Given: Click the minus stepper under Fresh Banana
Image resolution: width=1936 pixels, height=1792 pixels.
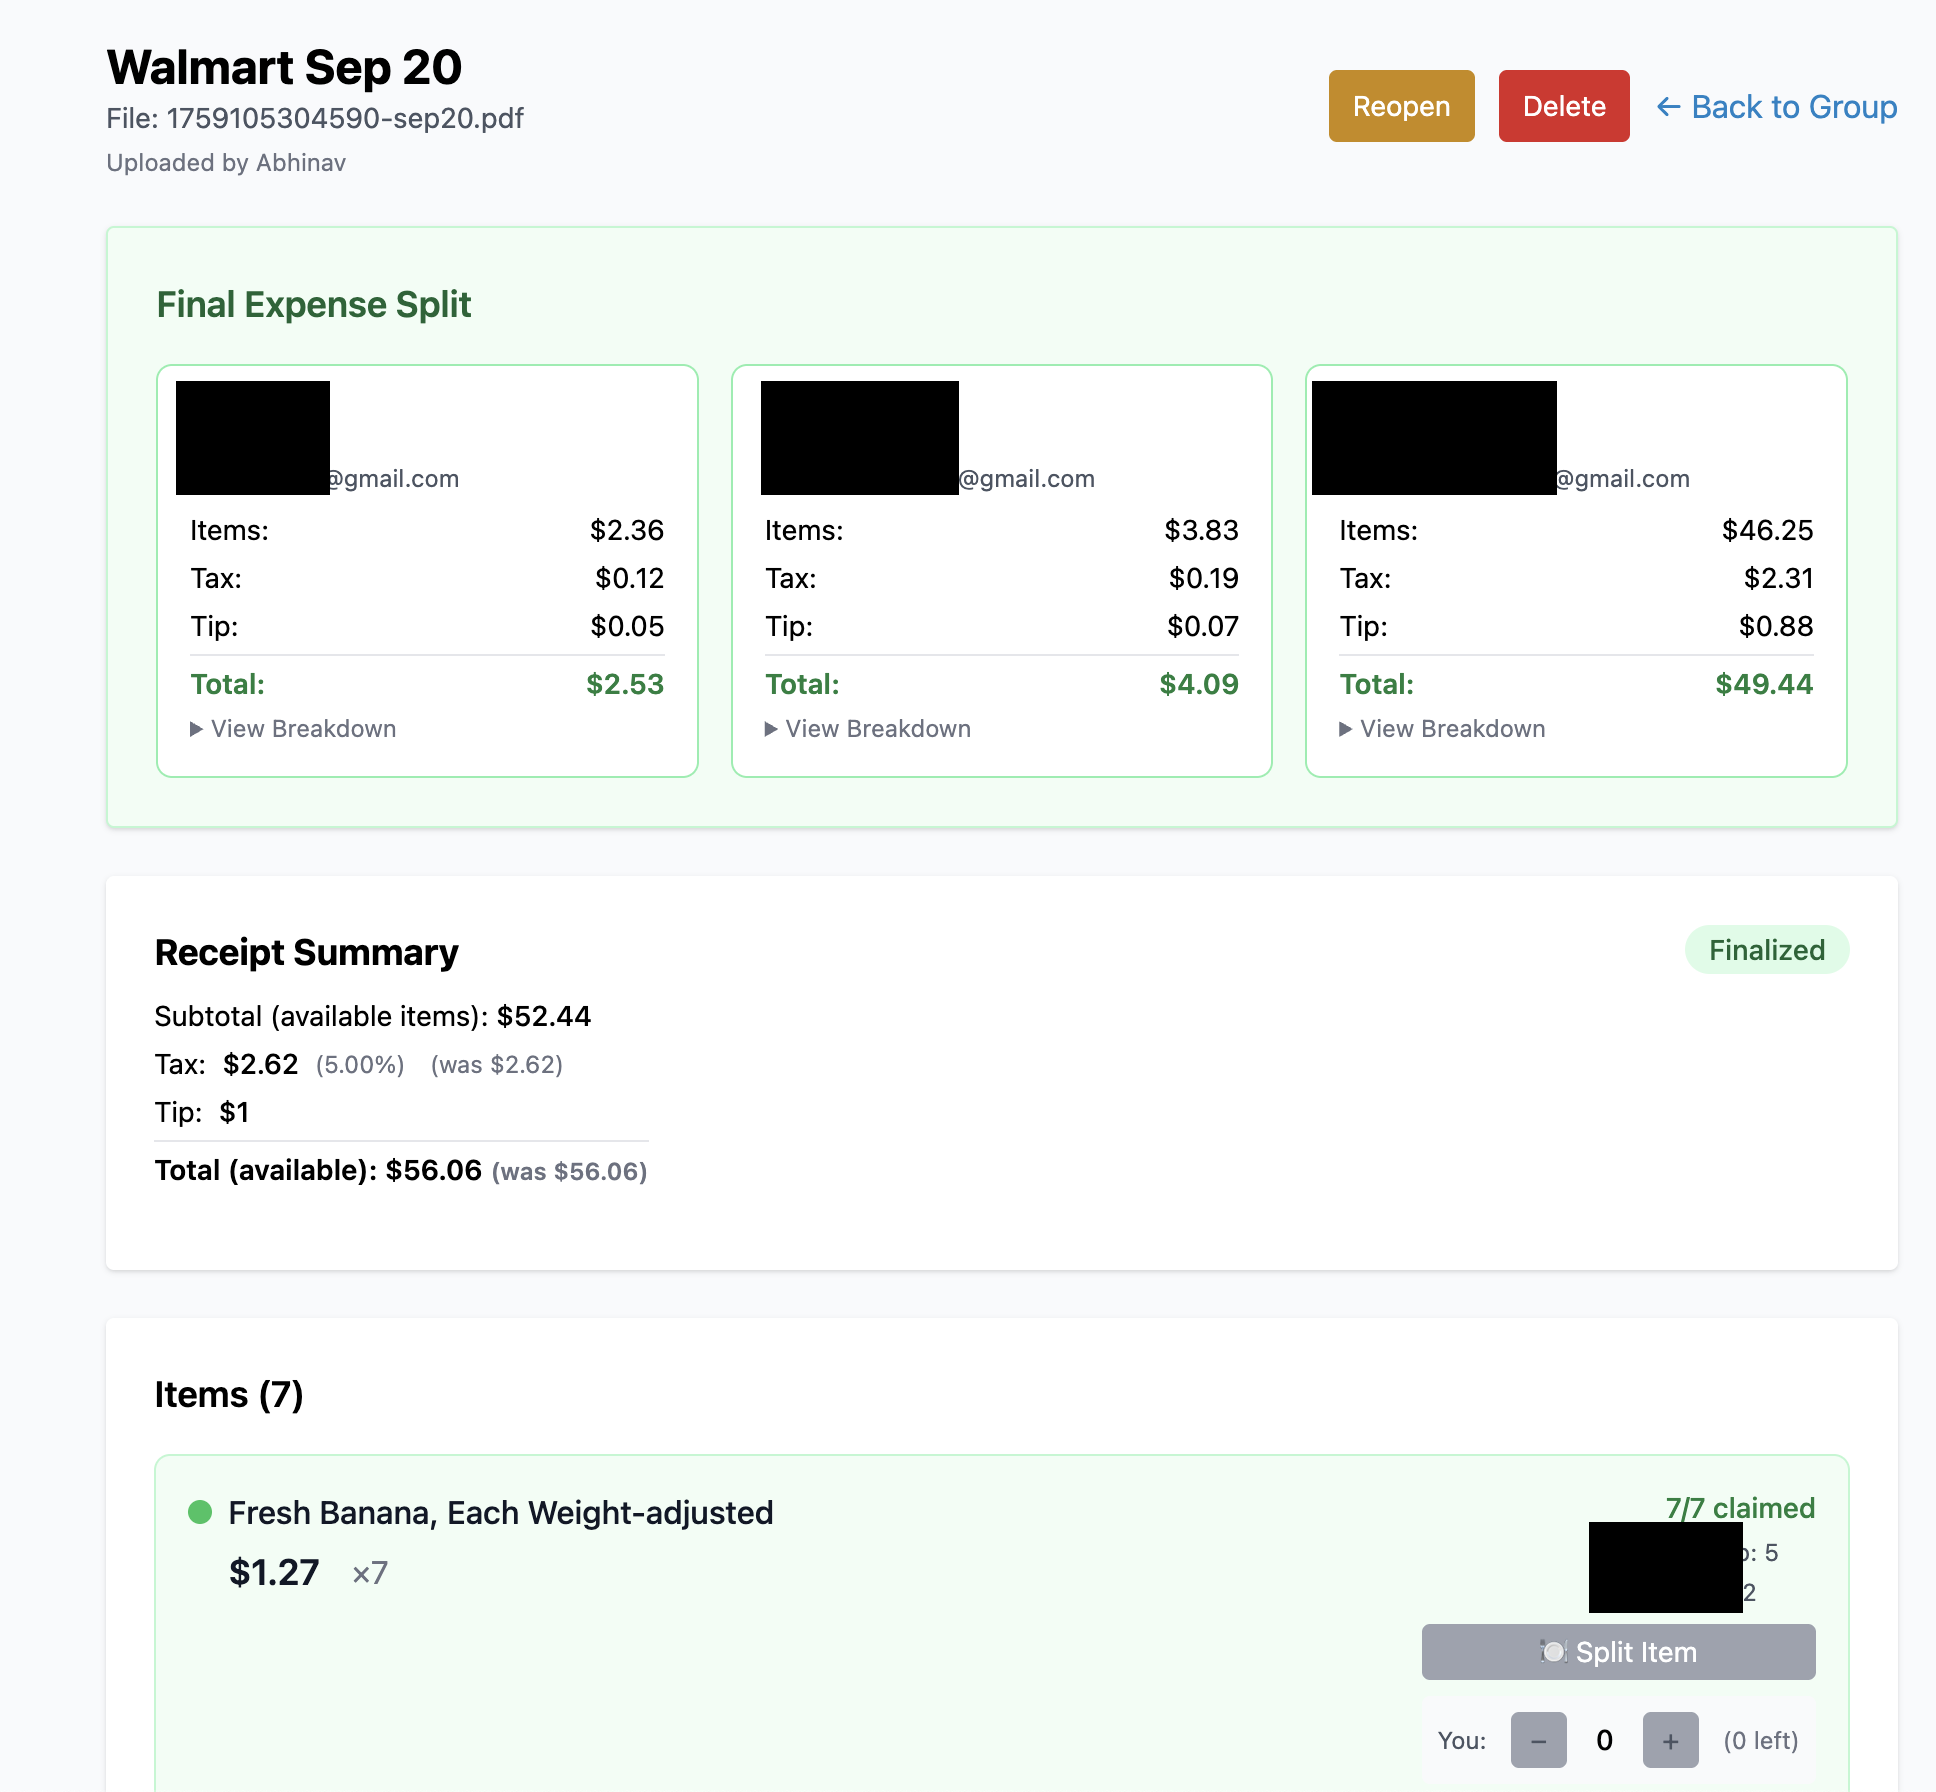Looking at the screenshot, I should tap(1538, 1740).
